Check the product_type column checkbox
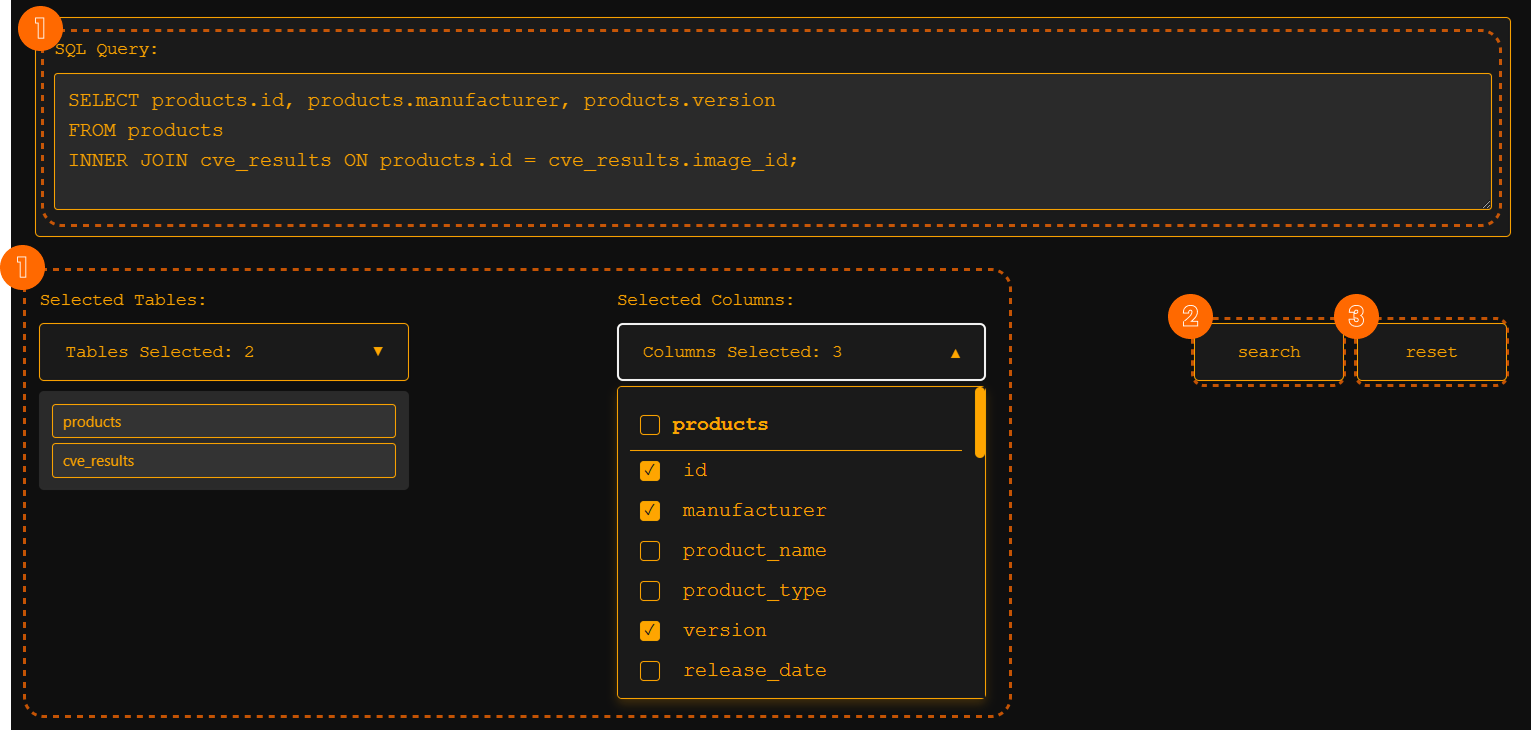The width and height of the screenshot is (1531, 730). (650, 591)
